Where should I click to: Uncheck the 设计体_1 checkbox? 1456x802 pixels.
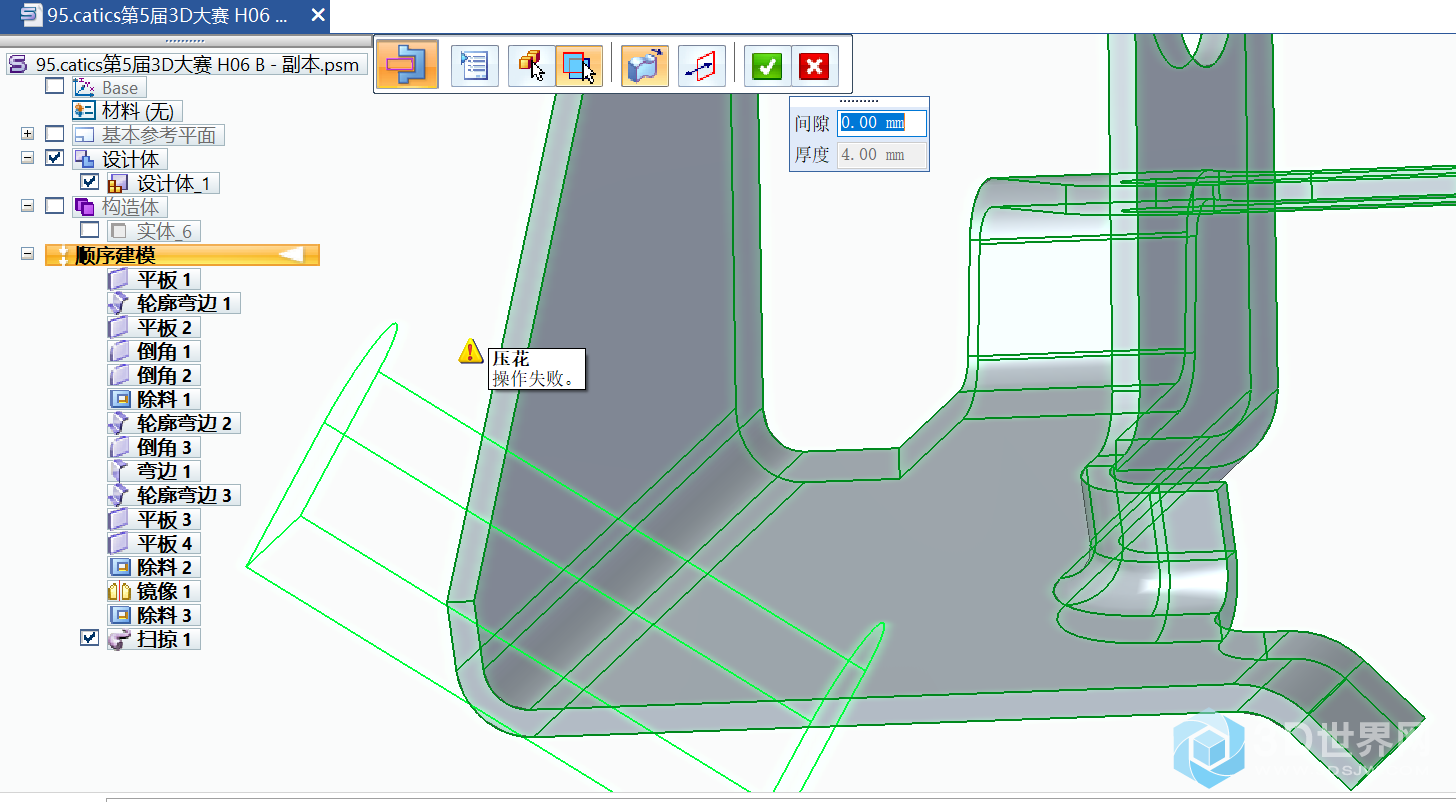(x=90, y=182)
